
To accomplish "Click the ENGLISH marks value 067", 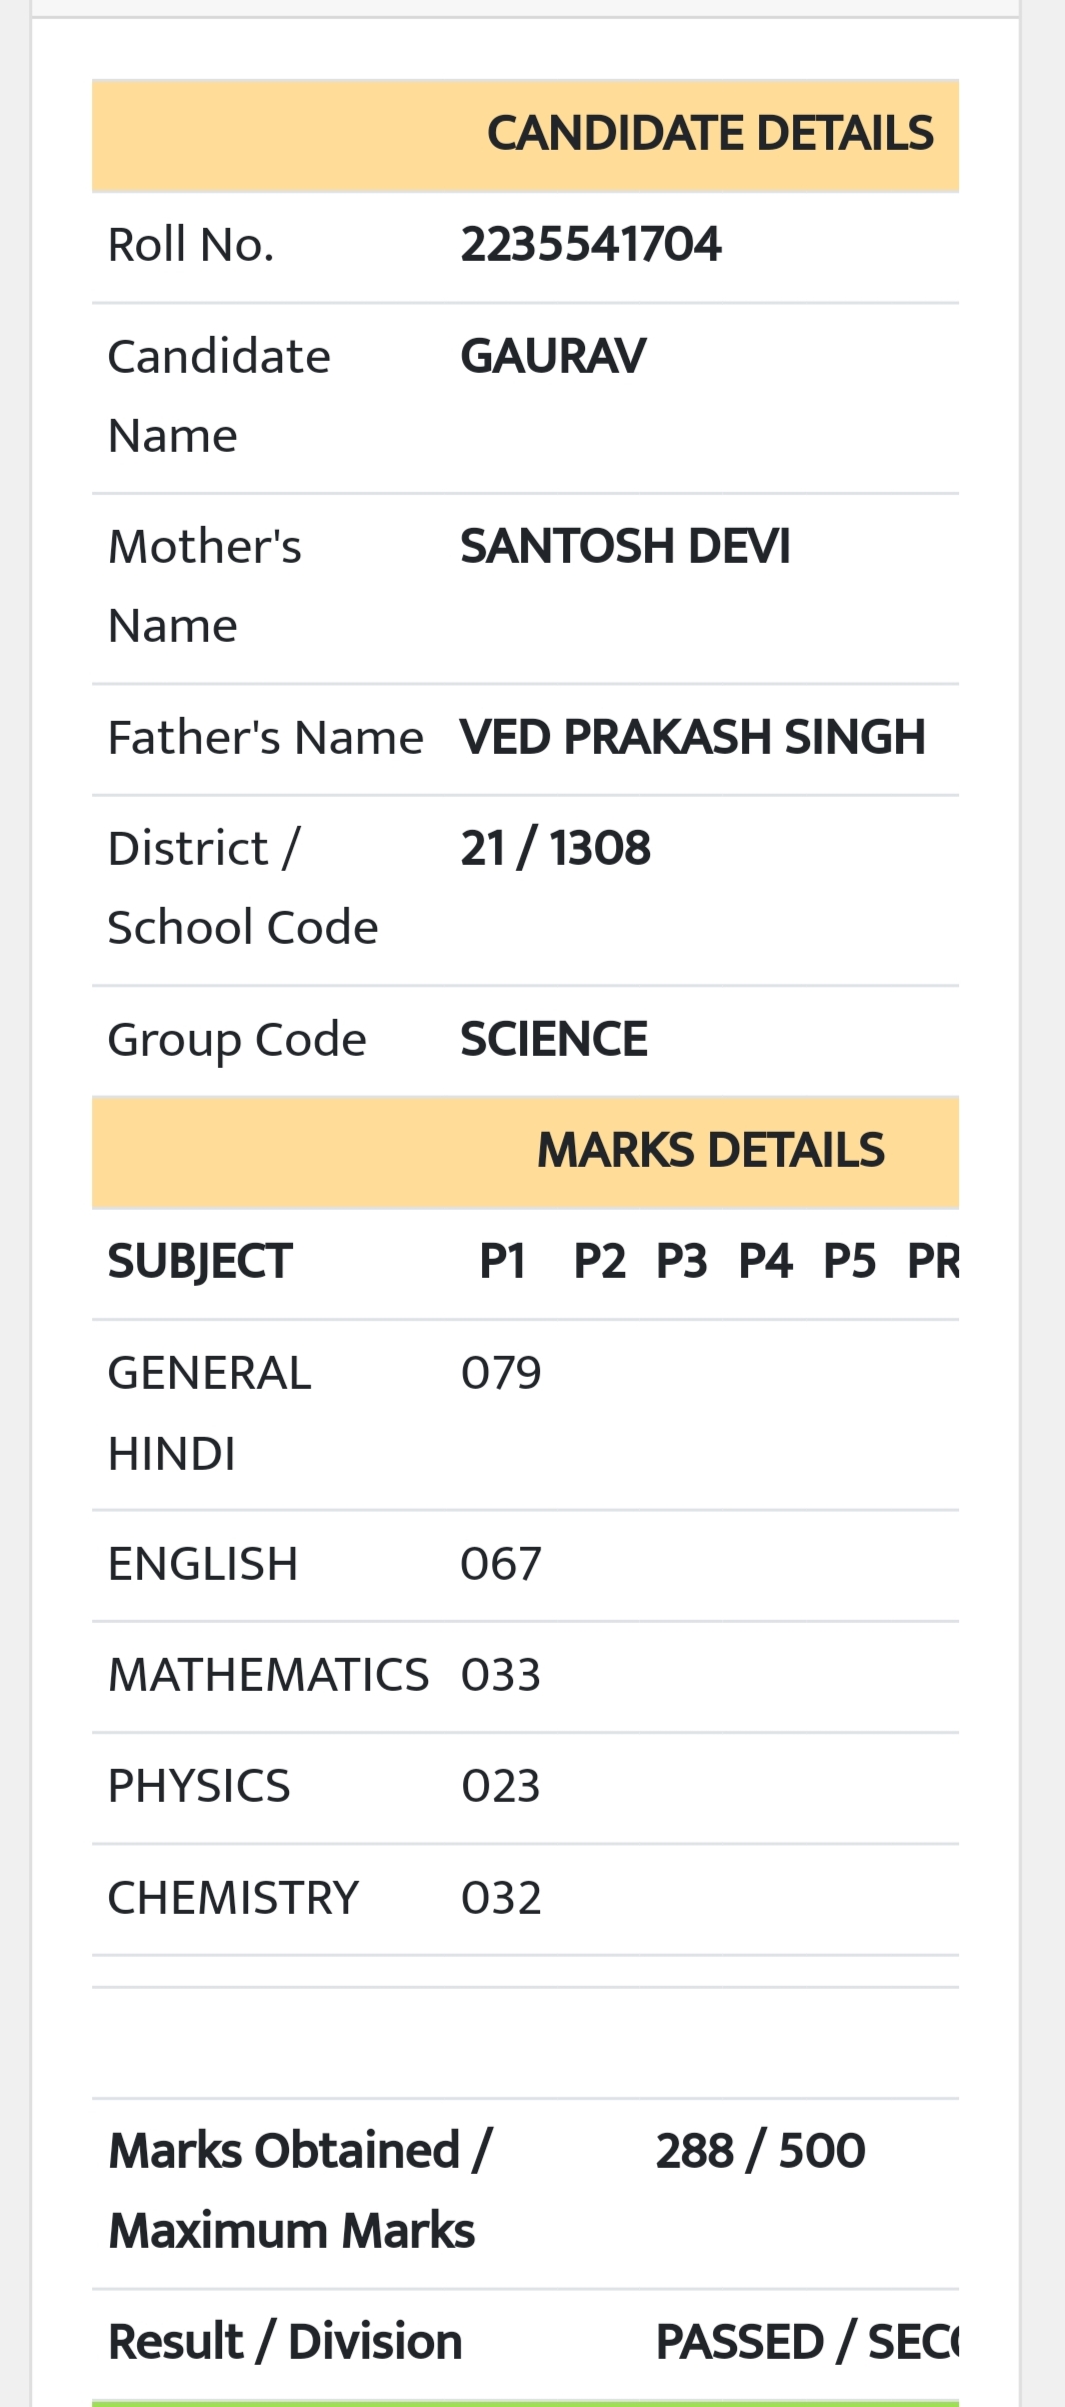I will pos(501,1564).
